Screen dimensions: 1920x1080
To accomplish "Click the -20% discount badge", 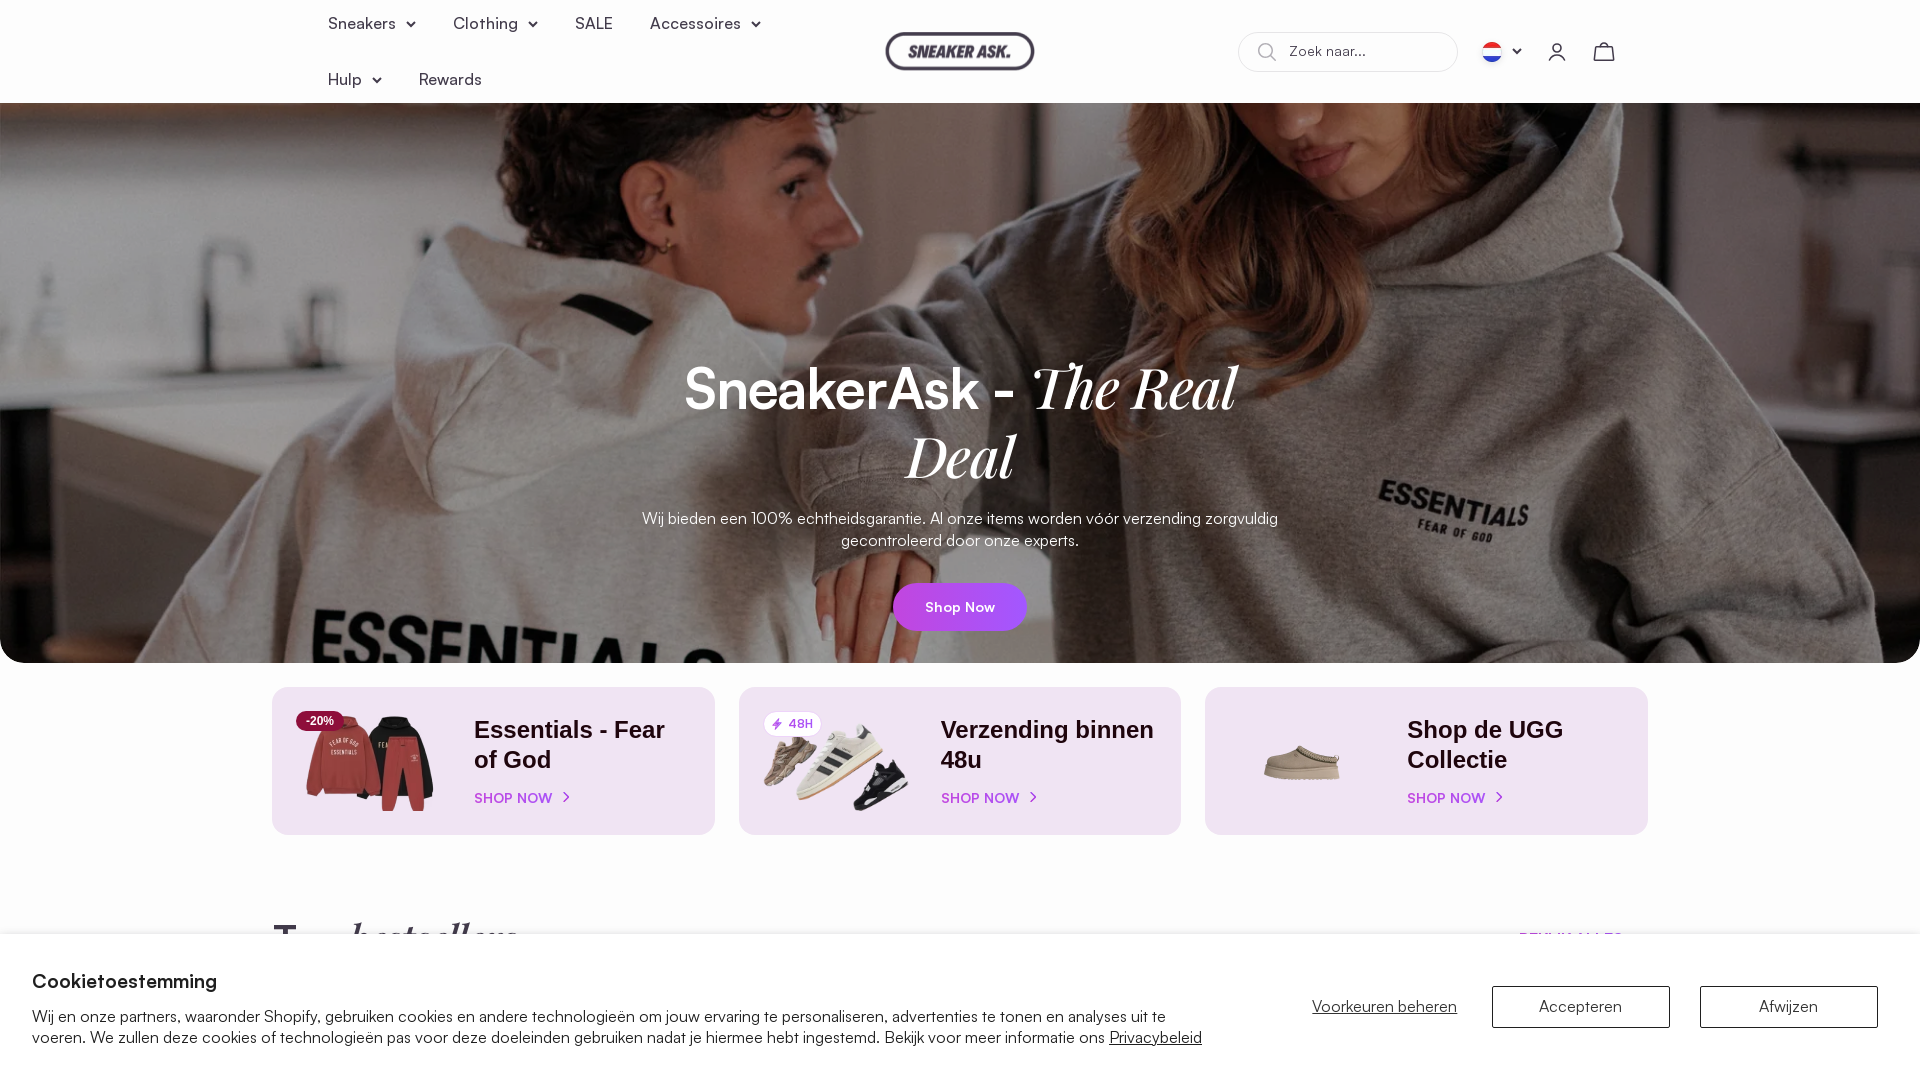I will (x=320, y=721).
